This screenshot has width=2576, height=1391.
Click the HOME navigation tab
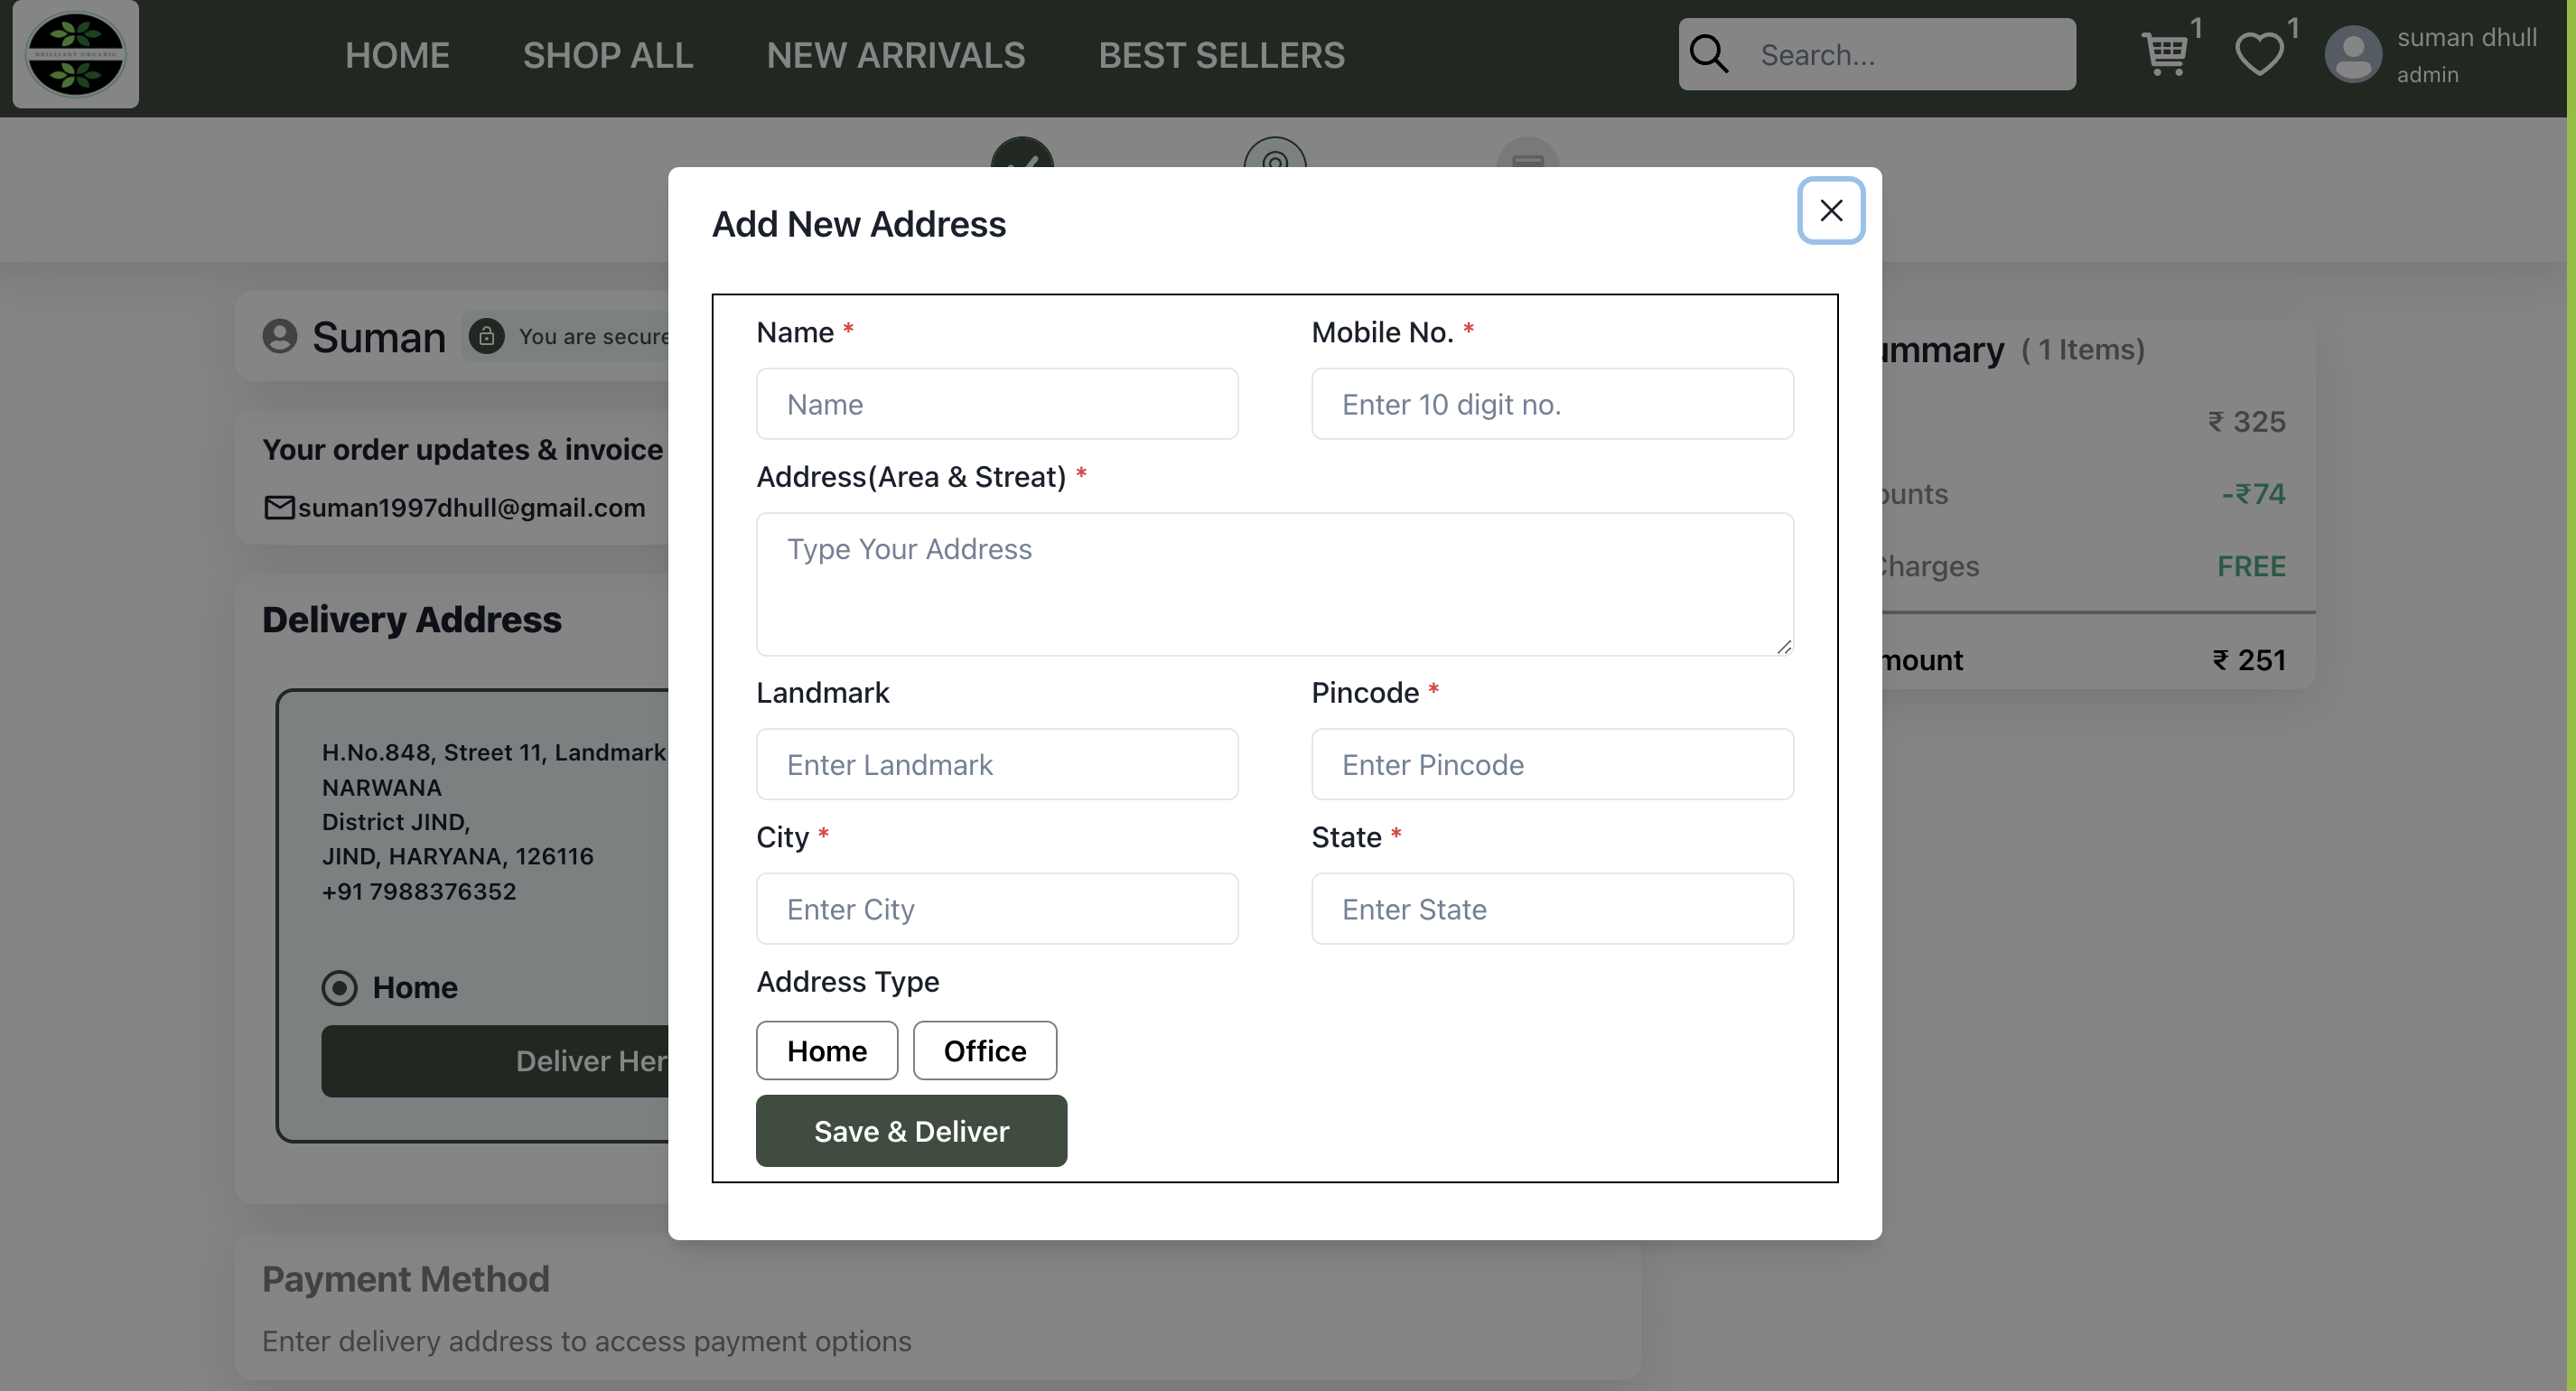point(397,53)
